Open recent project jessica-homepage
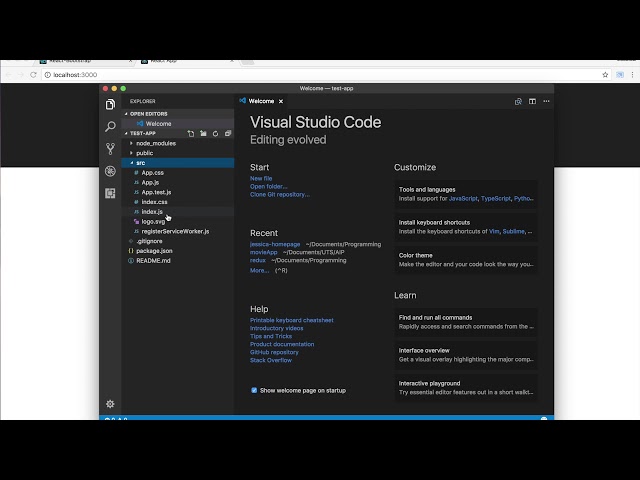The width and height of the screenshot is (640, 480). [275, 244]
